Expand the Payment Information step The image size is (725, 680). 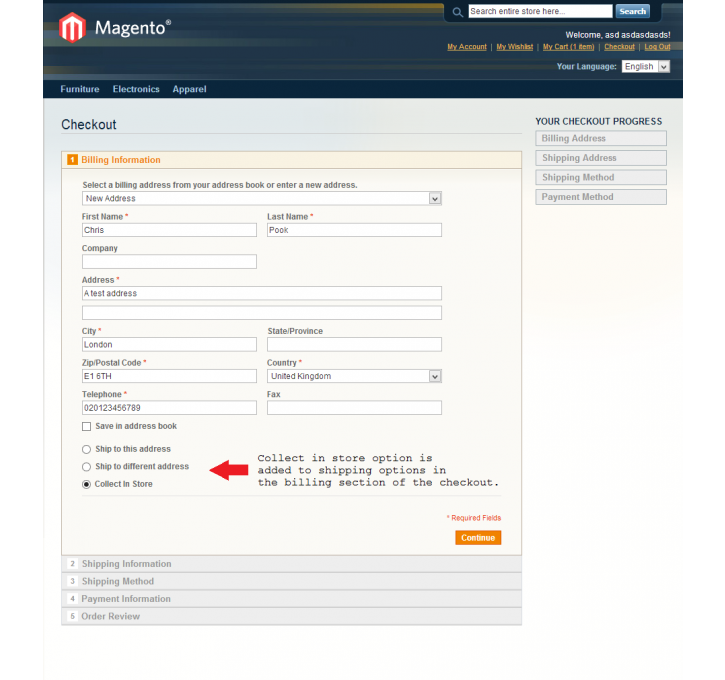point(291,599)
